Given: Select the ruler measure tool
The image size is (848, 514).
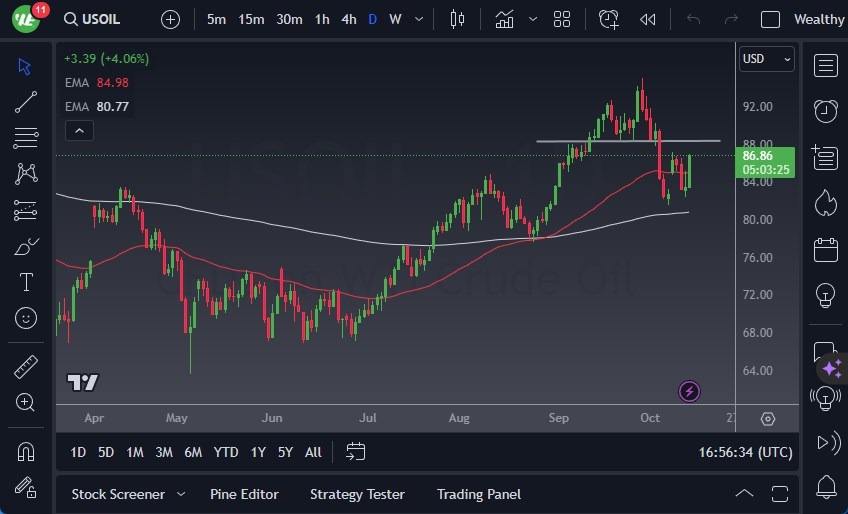Looking at the screenshot, I should click(26, 367).
